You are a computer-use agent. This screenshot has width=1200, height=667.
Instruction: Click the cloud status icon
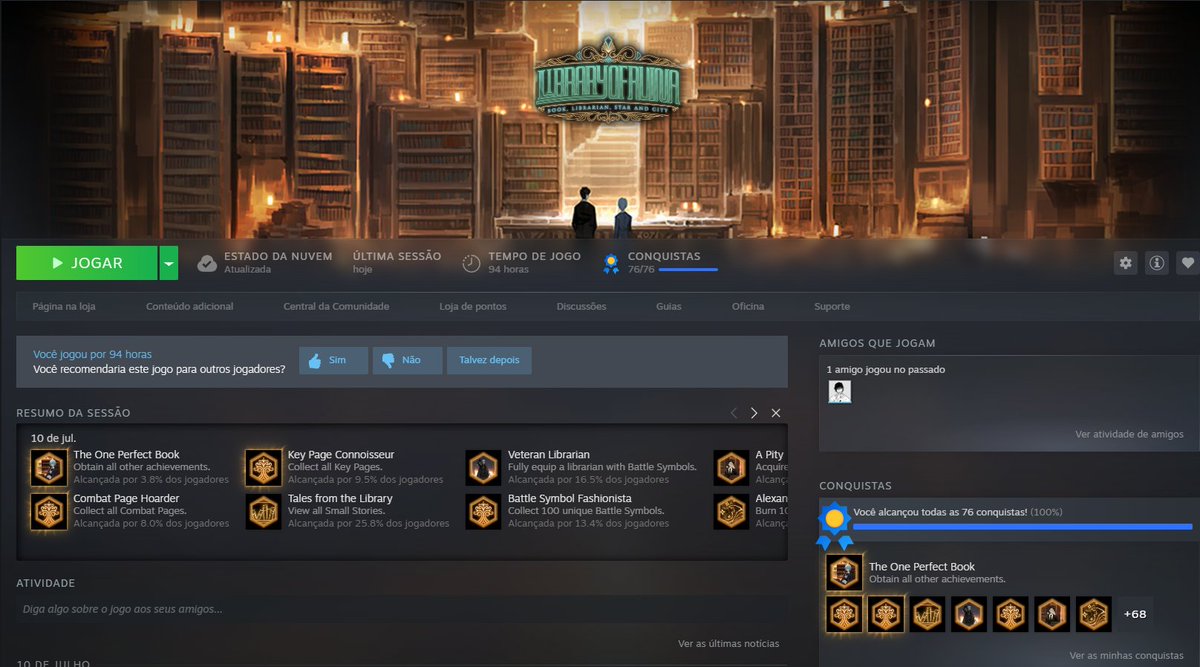pos(207,263)
